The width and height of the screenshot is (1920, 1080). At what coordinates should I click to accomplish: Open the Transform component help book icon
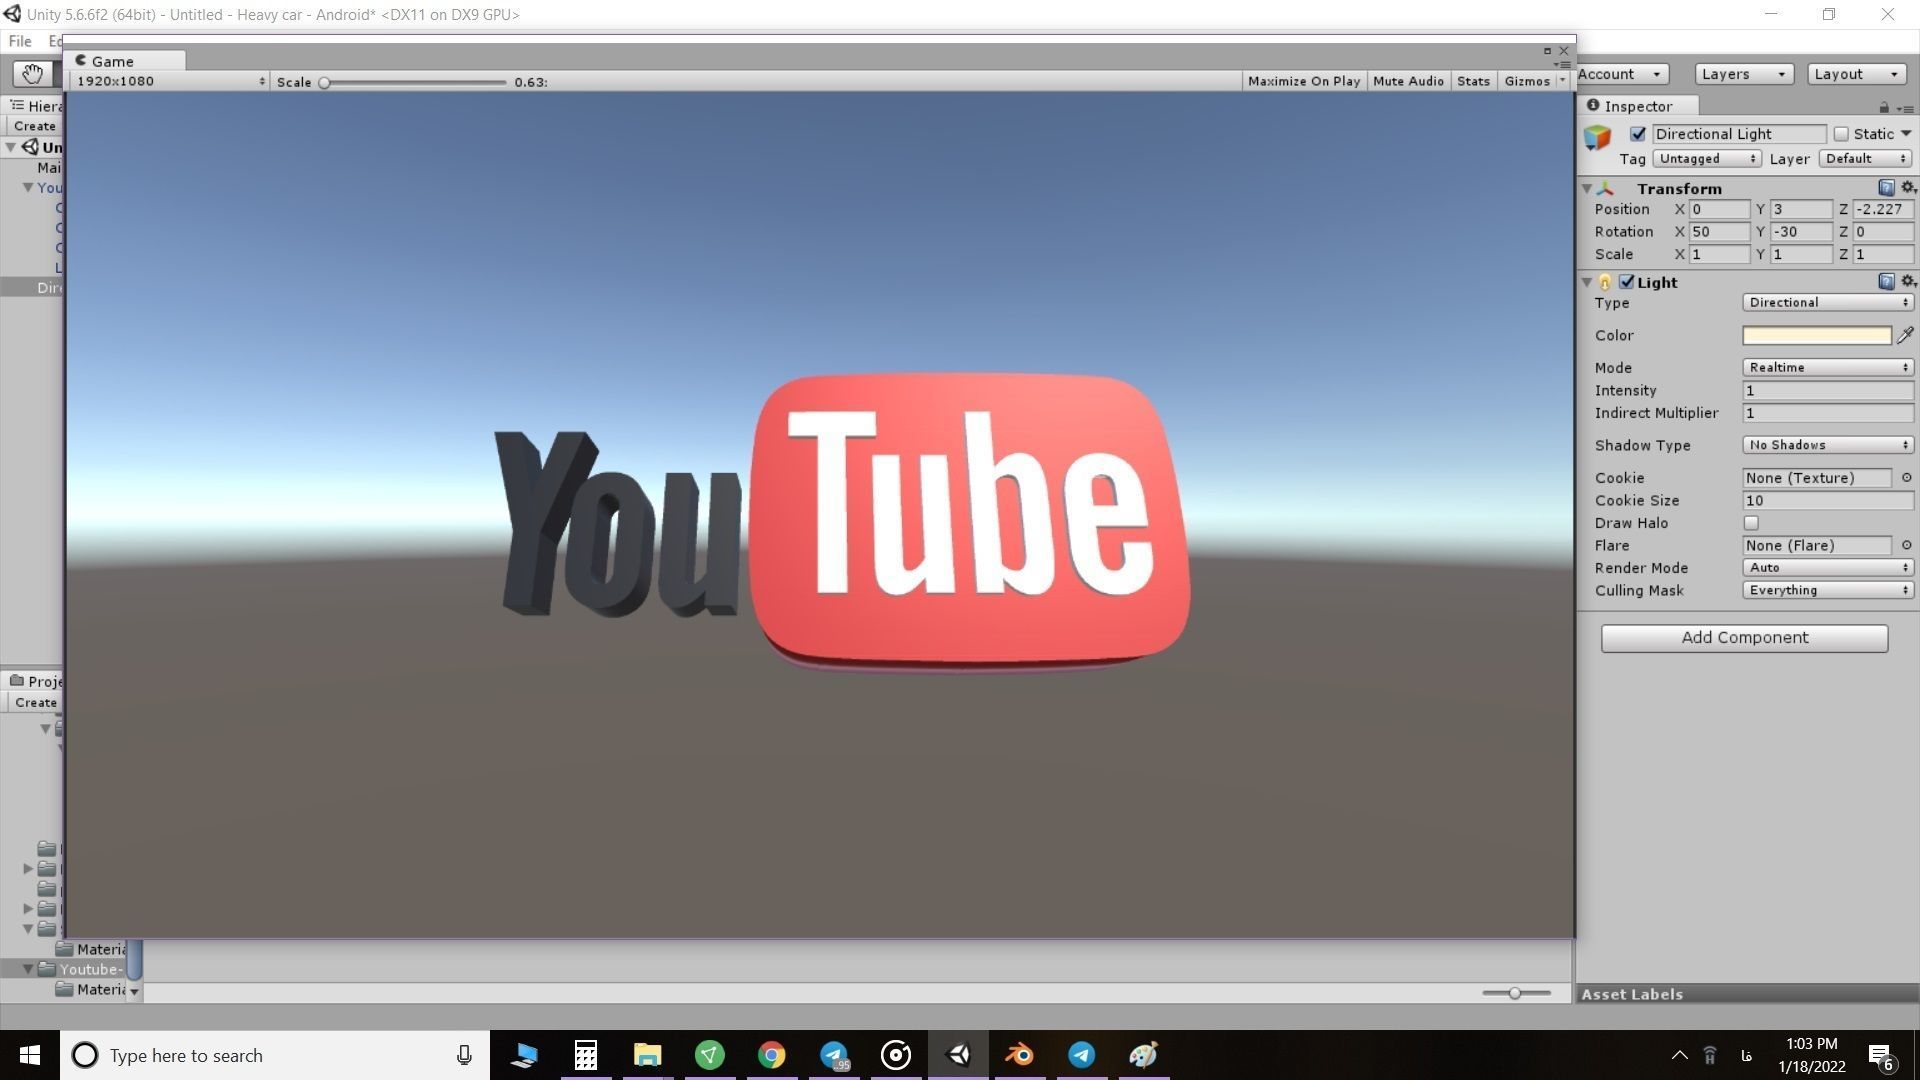coord(1886,188)
